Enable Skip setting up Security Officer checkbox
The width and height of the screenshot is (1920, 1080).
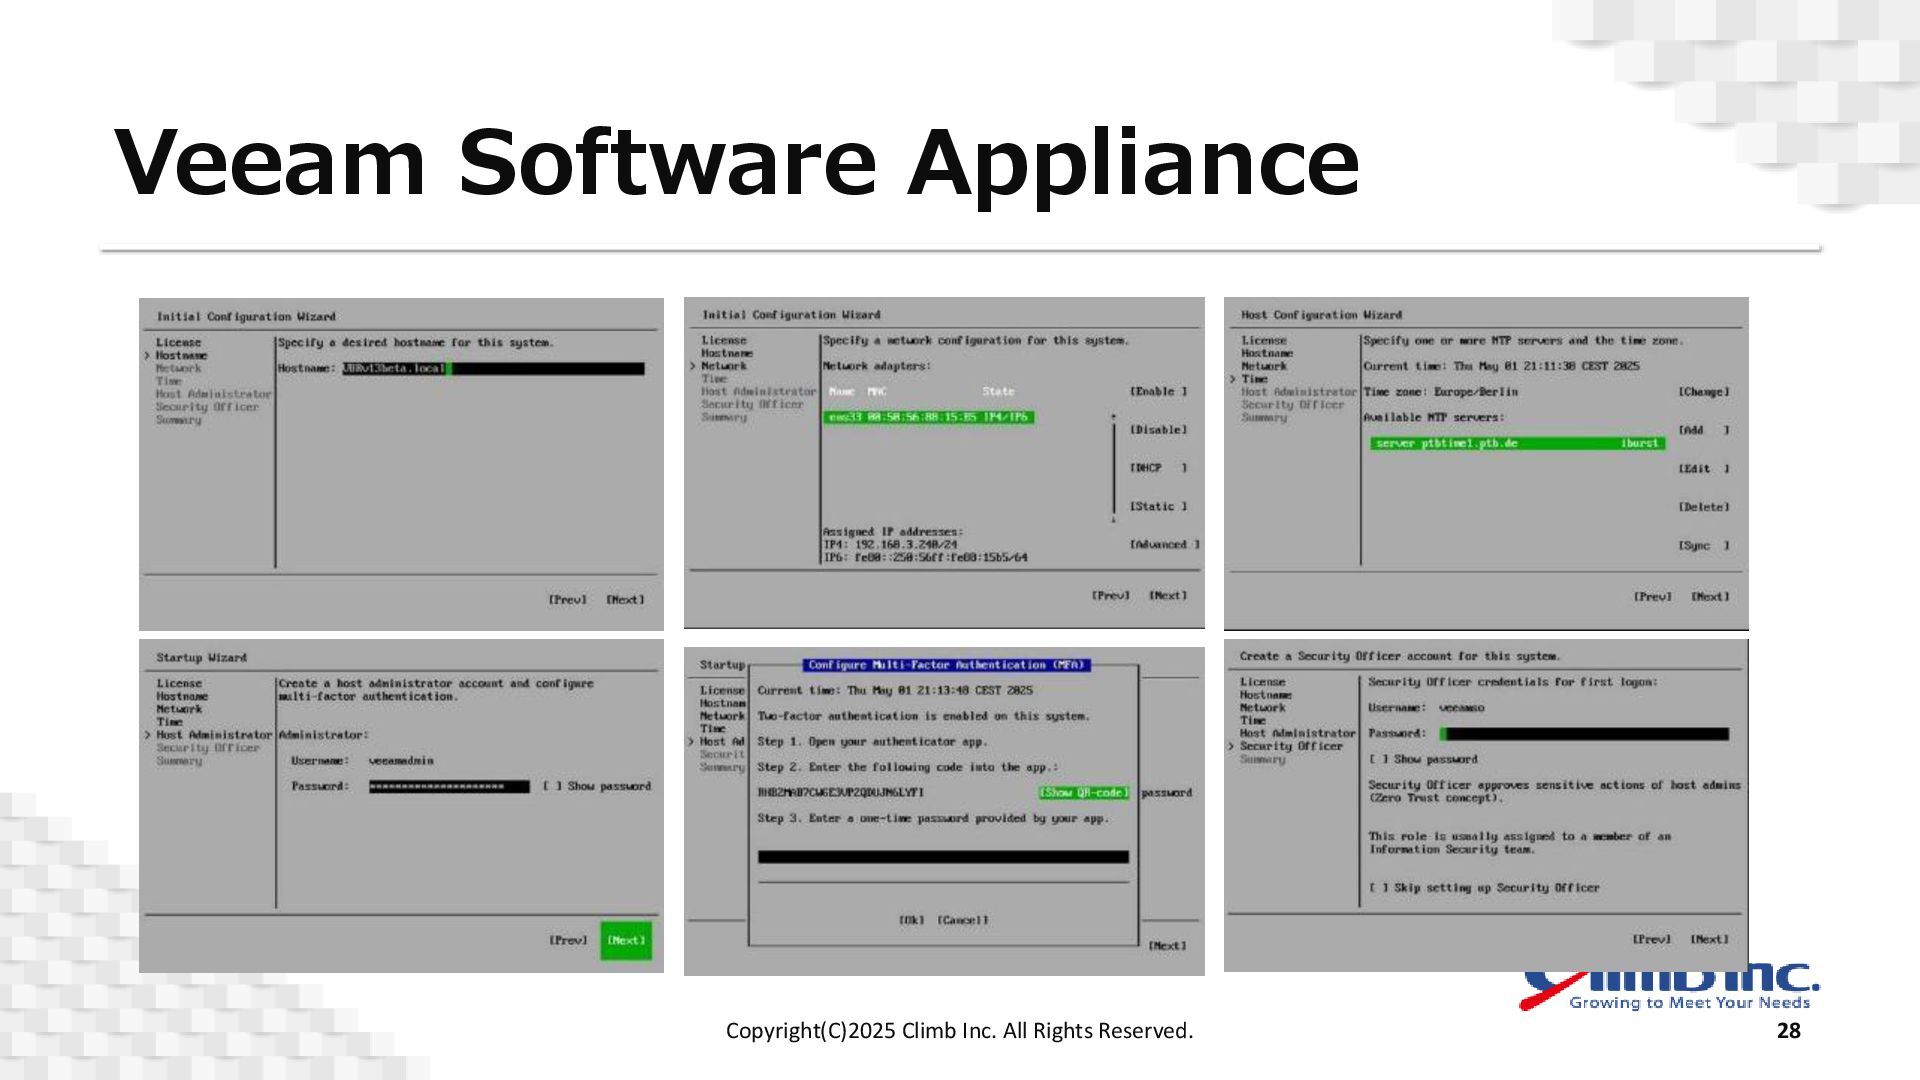(x=1378, y=888)
